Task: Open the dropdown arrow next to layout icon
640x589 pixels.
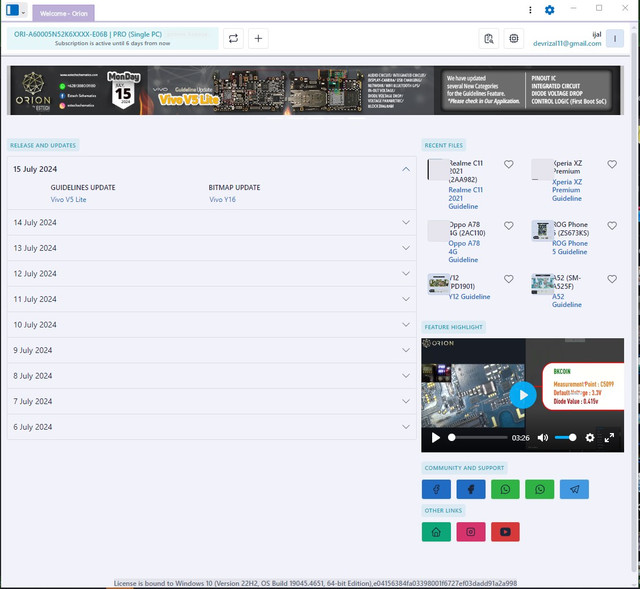Action: [x=23, y=13]
